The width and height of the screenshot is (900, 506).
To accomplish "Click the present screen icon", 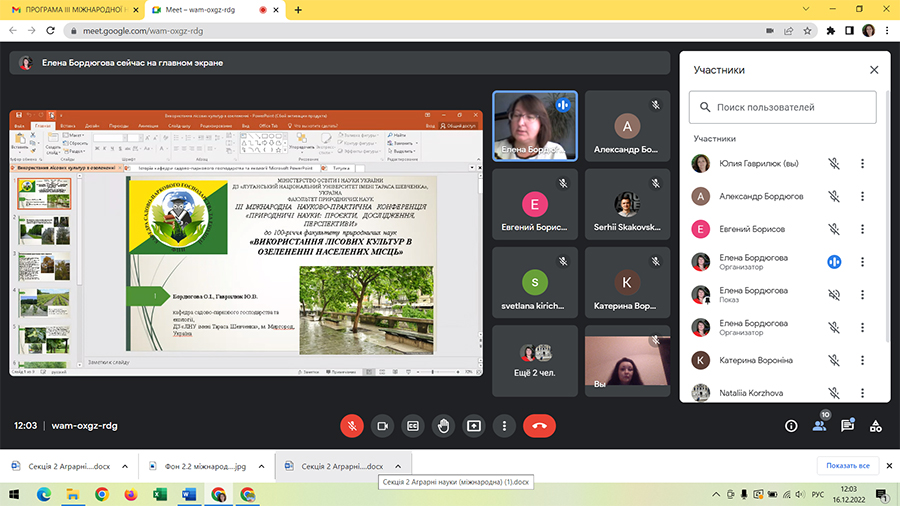I will (x=474, y=425).
